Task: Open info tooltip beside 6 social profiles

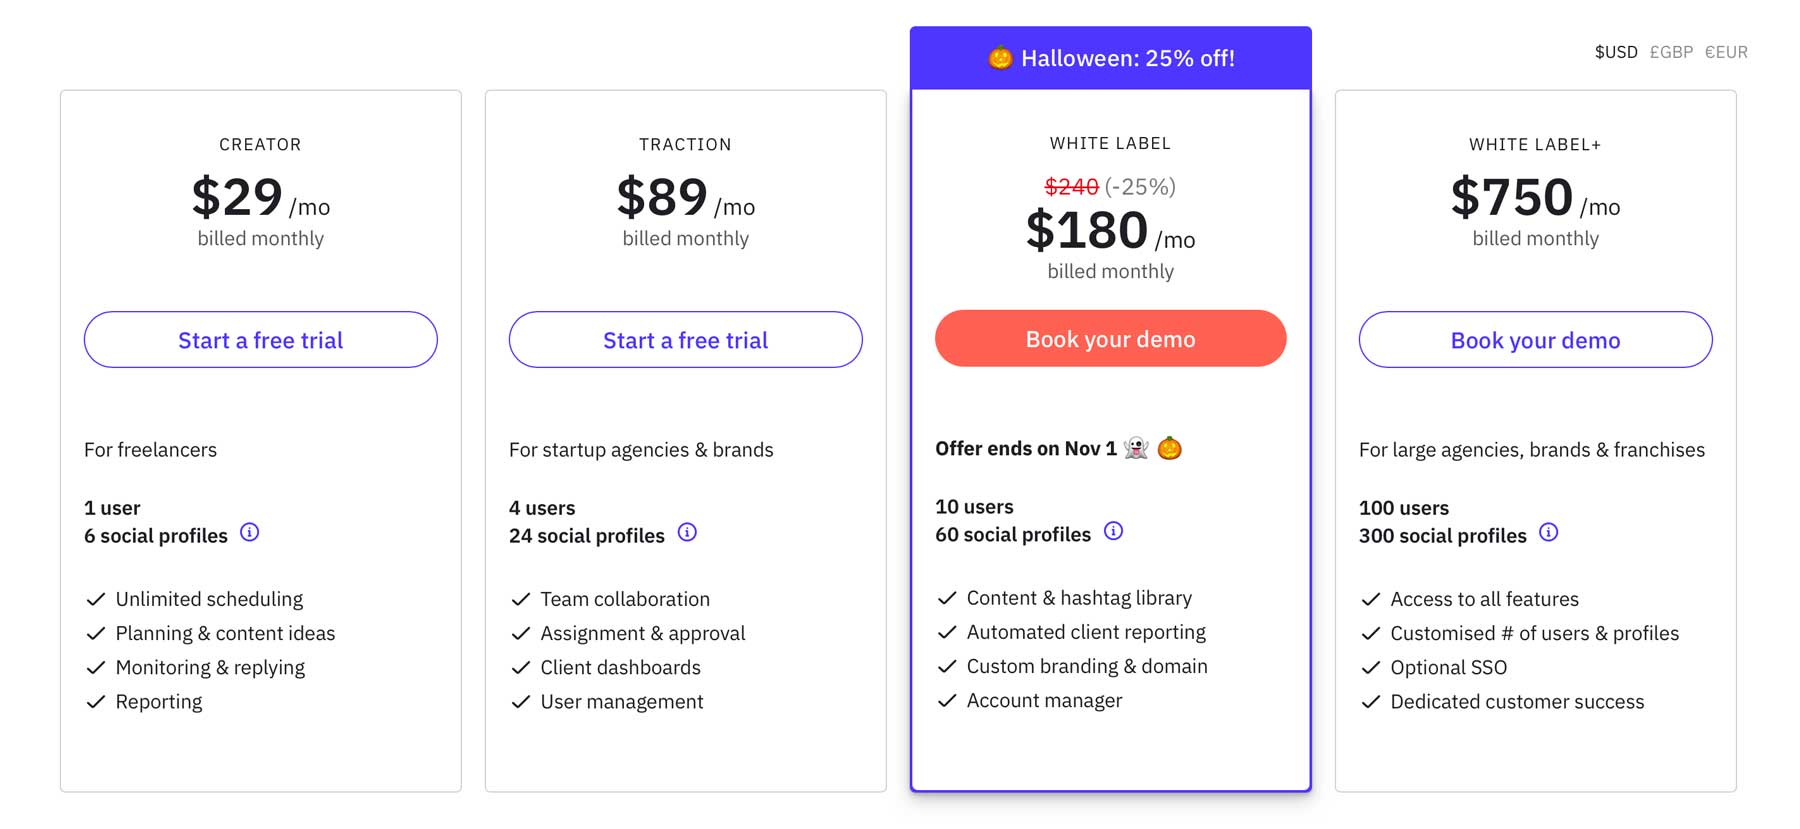Action: coord(249,533)
